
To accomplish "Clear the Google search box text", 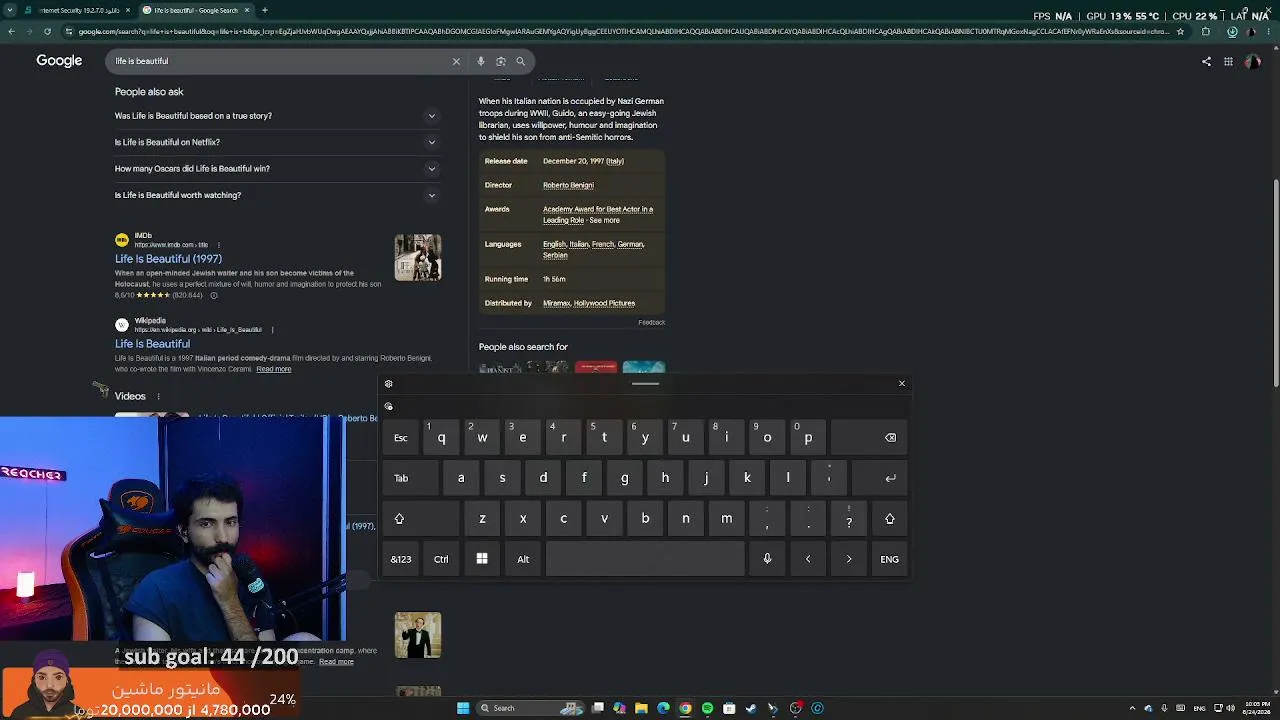I will 456,61.
